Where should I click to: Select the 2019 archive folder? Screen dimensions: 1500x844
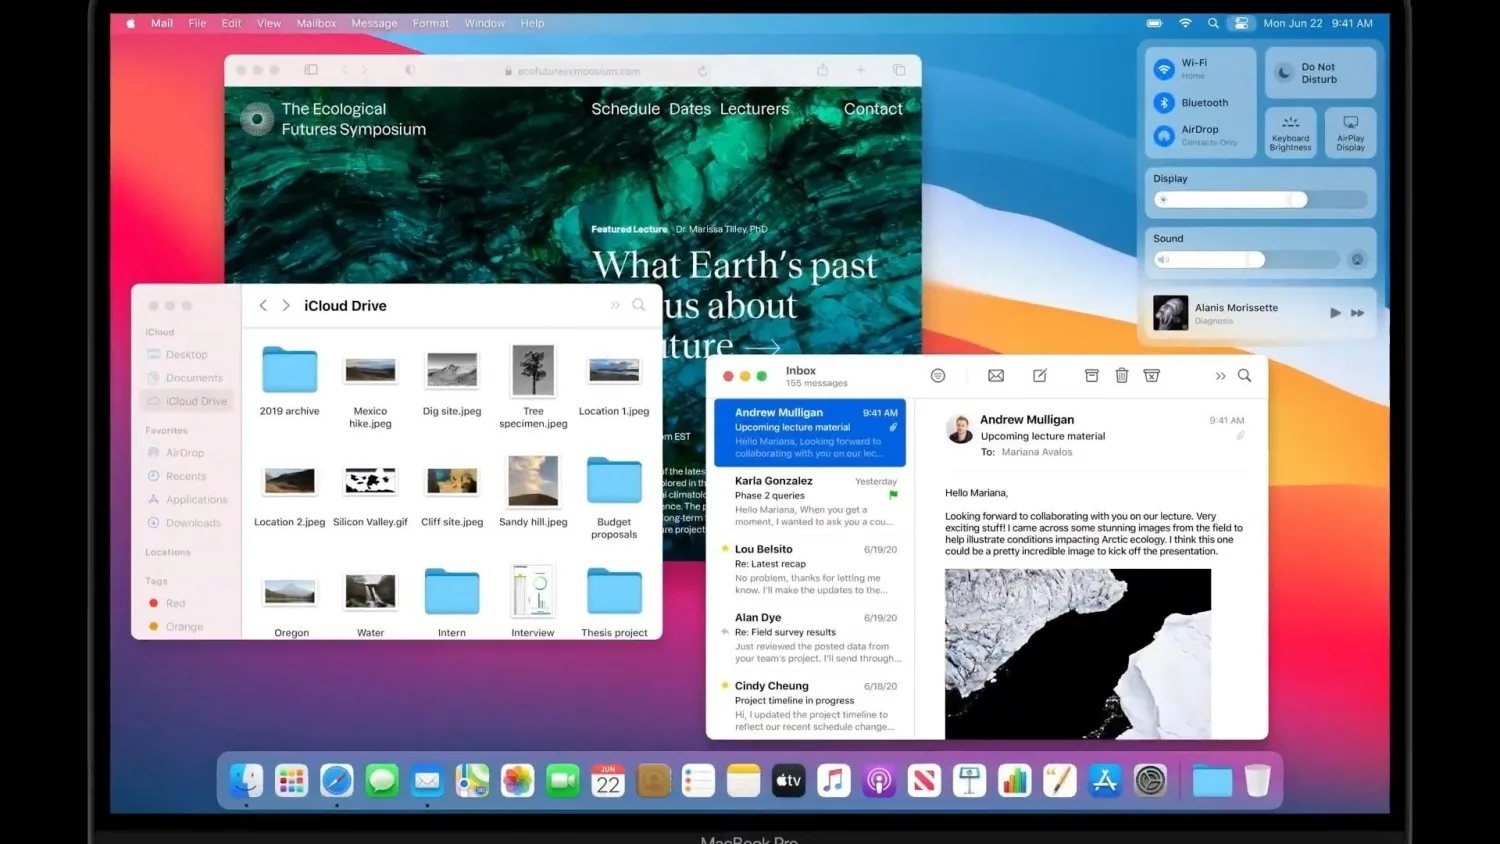[290, 381]
